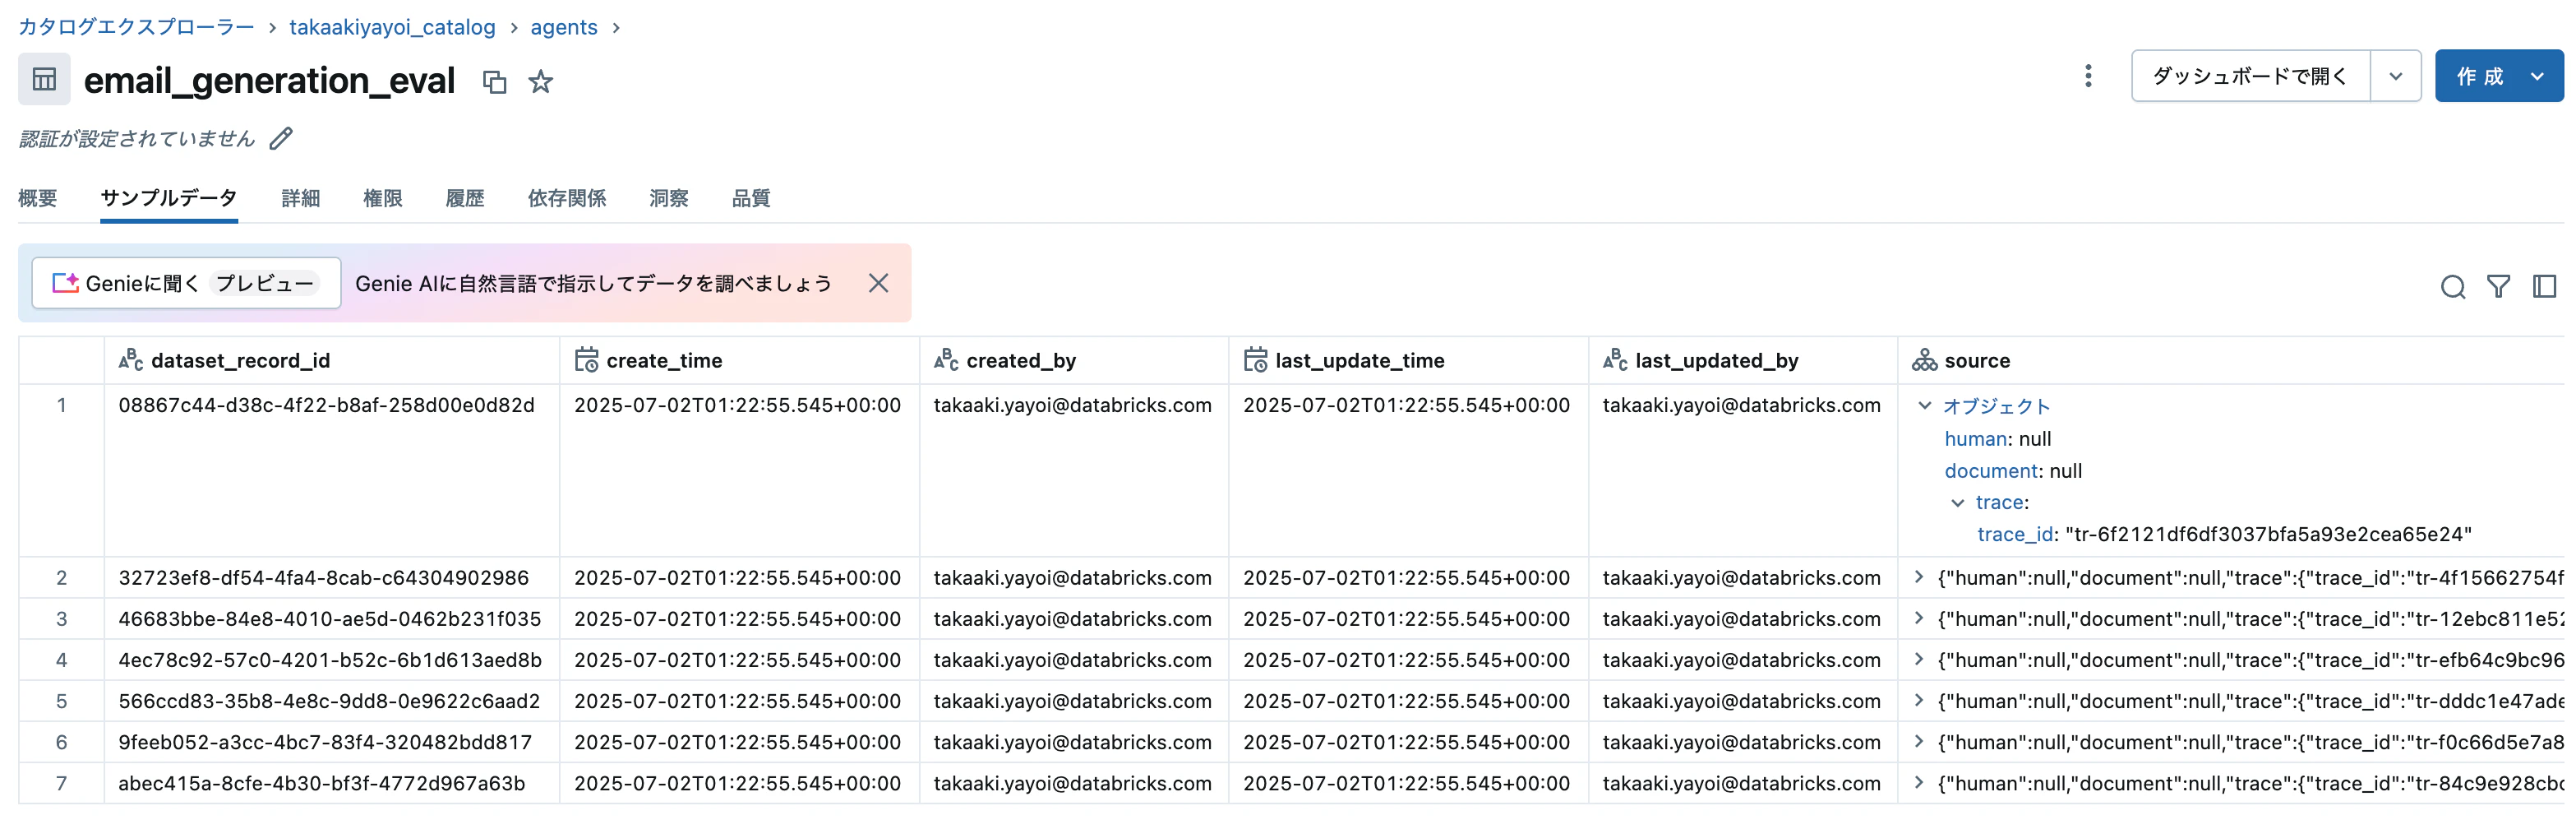The height and width of the screenshot is (829, 2576).
Task: Click the Genie sparkle icon
Action: point(66,283)
